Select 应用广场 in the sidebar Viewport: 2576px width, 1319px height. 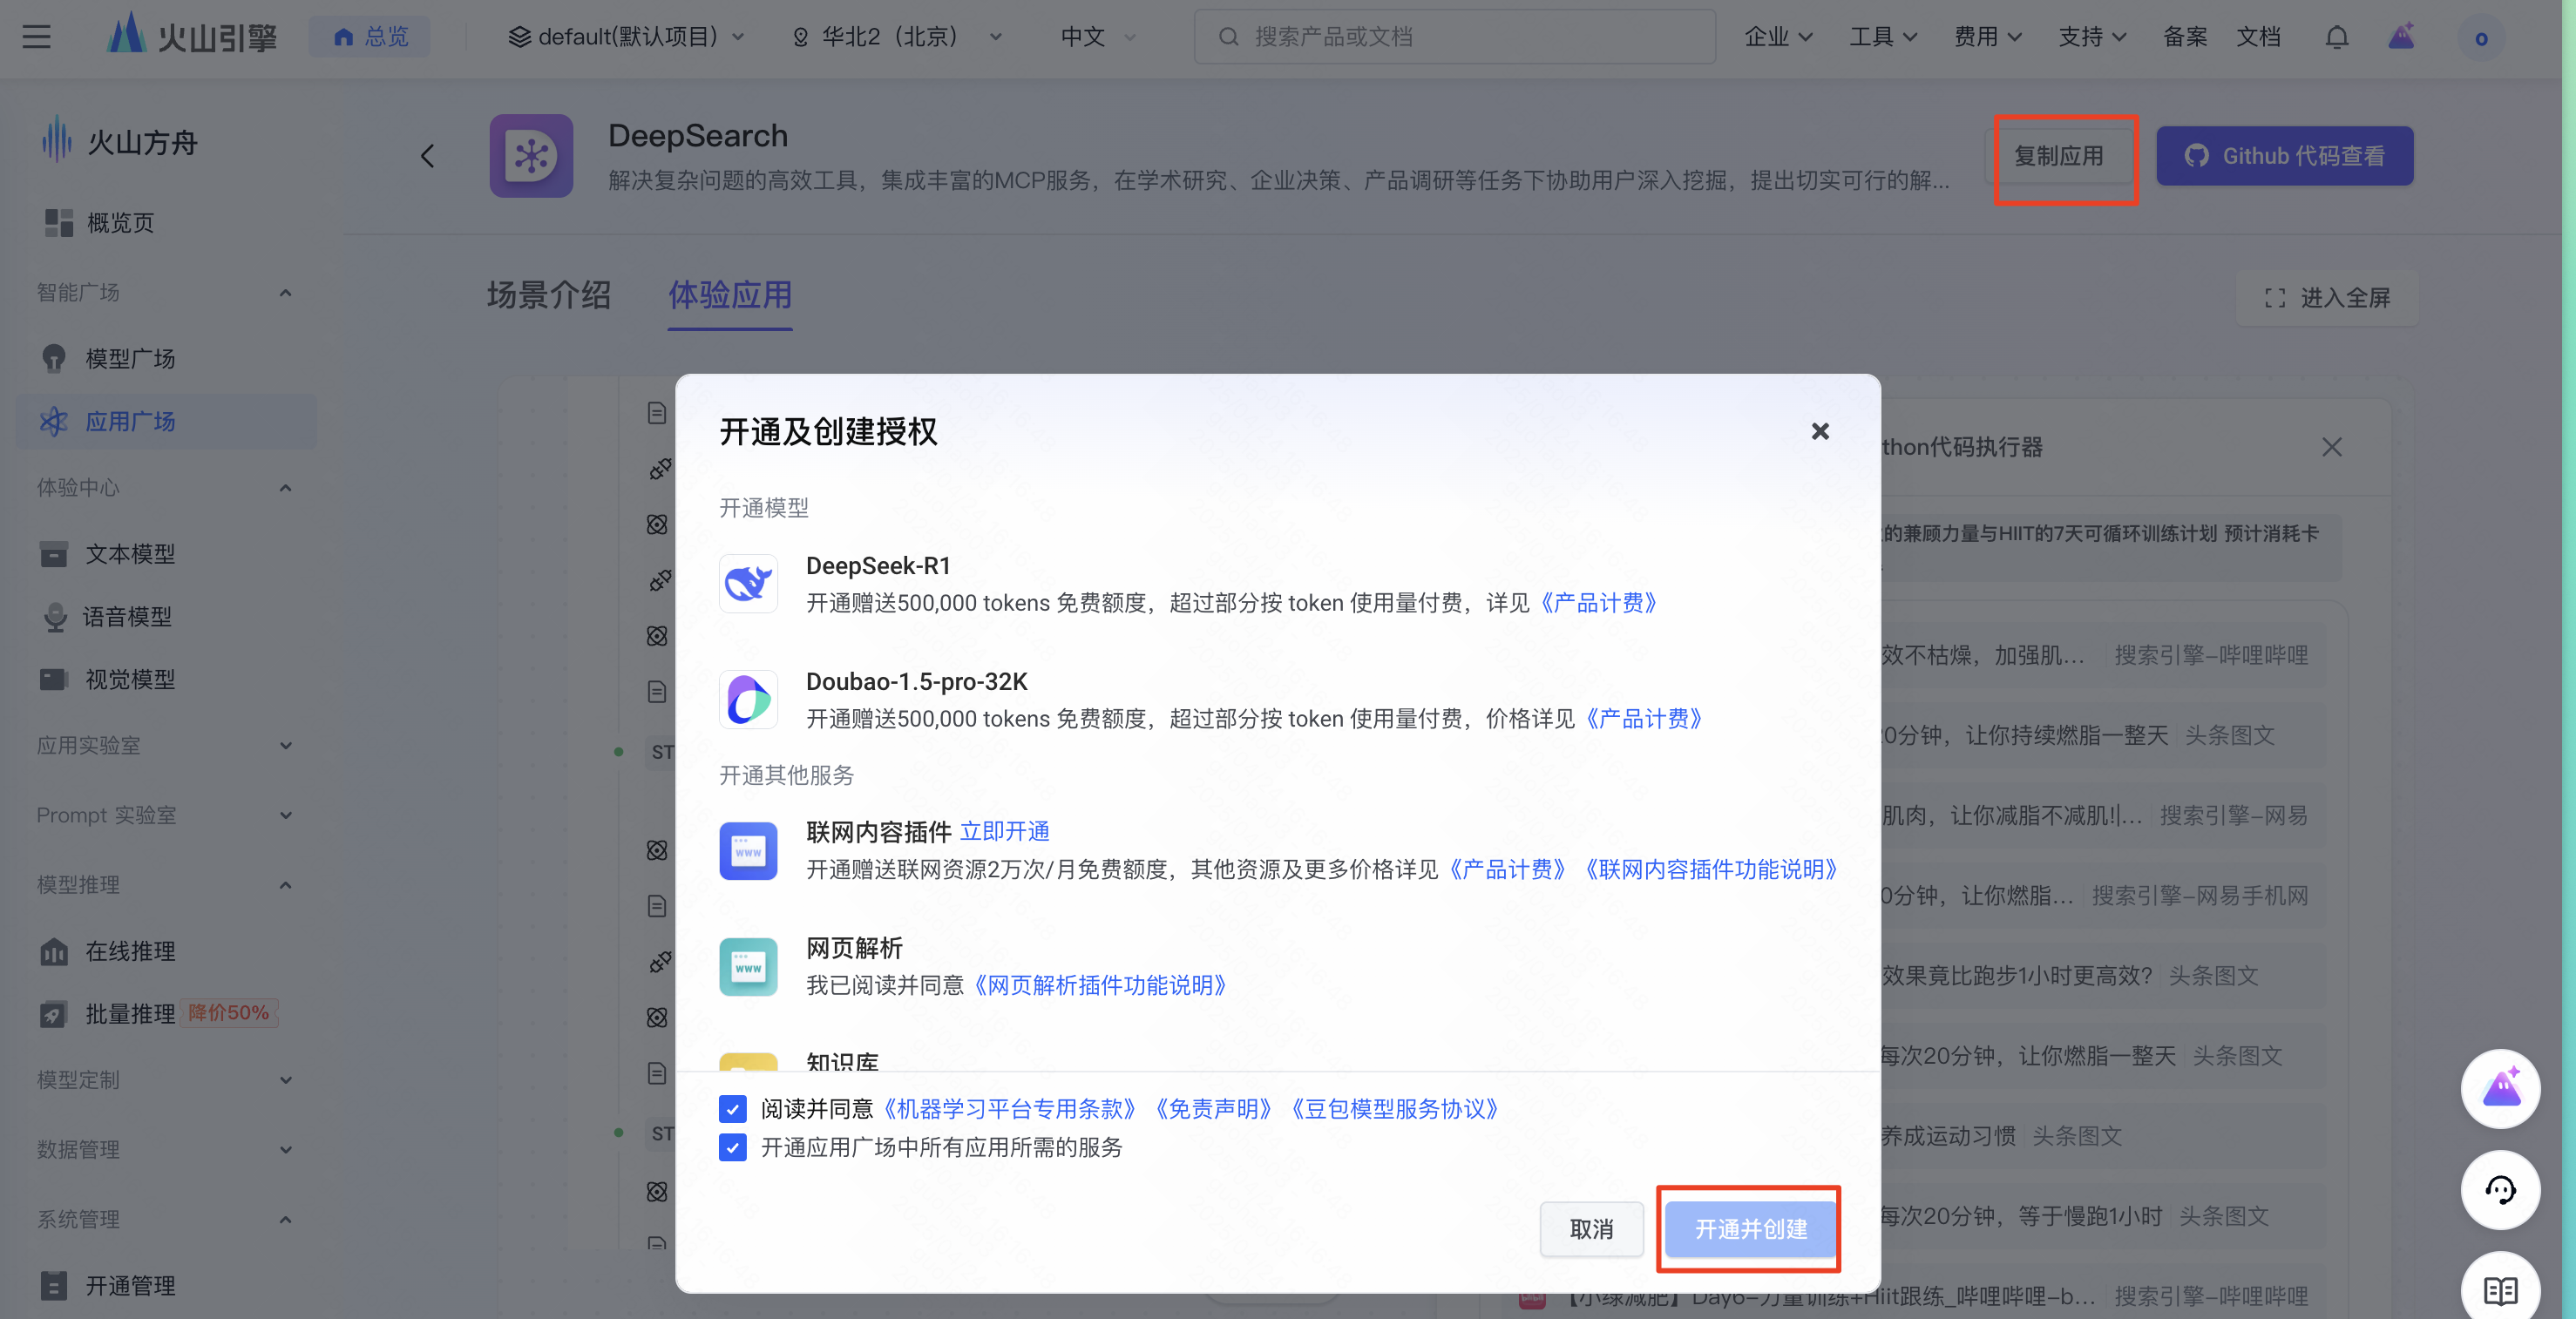(166, 421)
